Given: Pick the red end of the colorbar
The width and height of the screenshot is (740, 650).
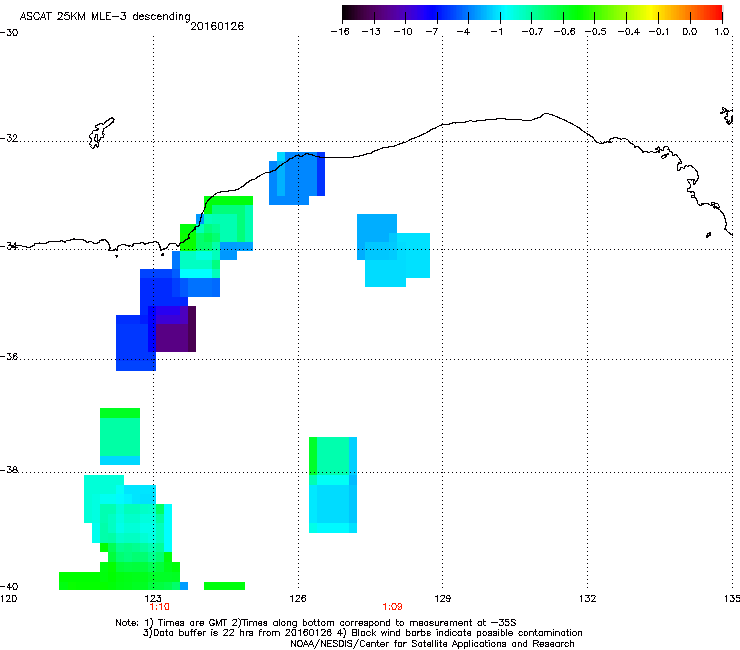Looking at the screenshot, I should point(716,13).
